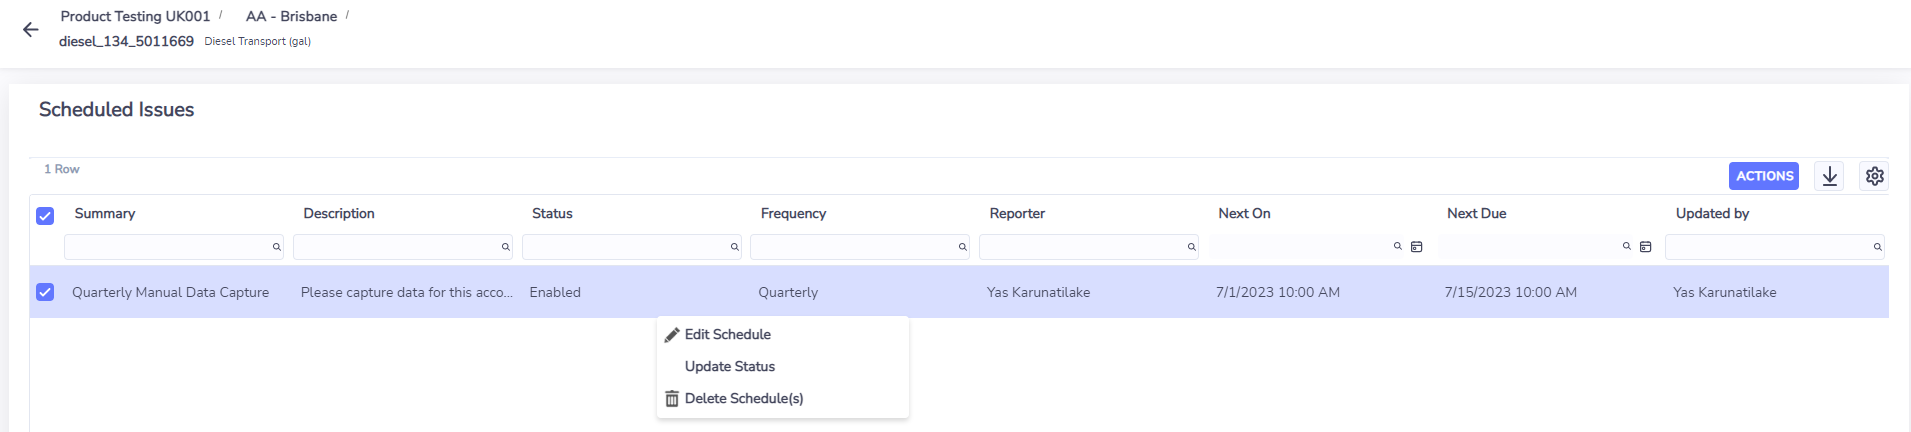Viewport: 1911px width, 432px height.
Task: Open calendar picker in Next Due filter
Action: pyautogui.click(x=1645, y=247)
